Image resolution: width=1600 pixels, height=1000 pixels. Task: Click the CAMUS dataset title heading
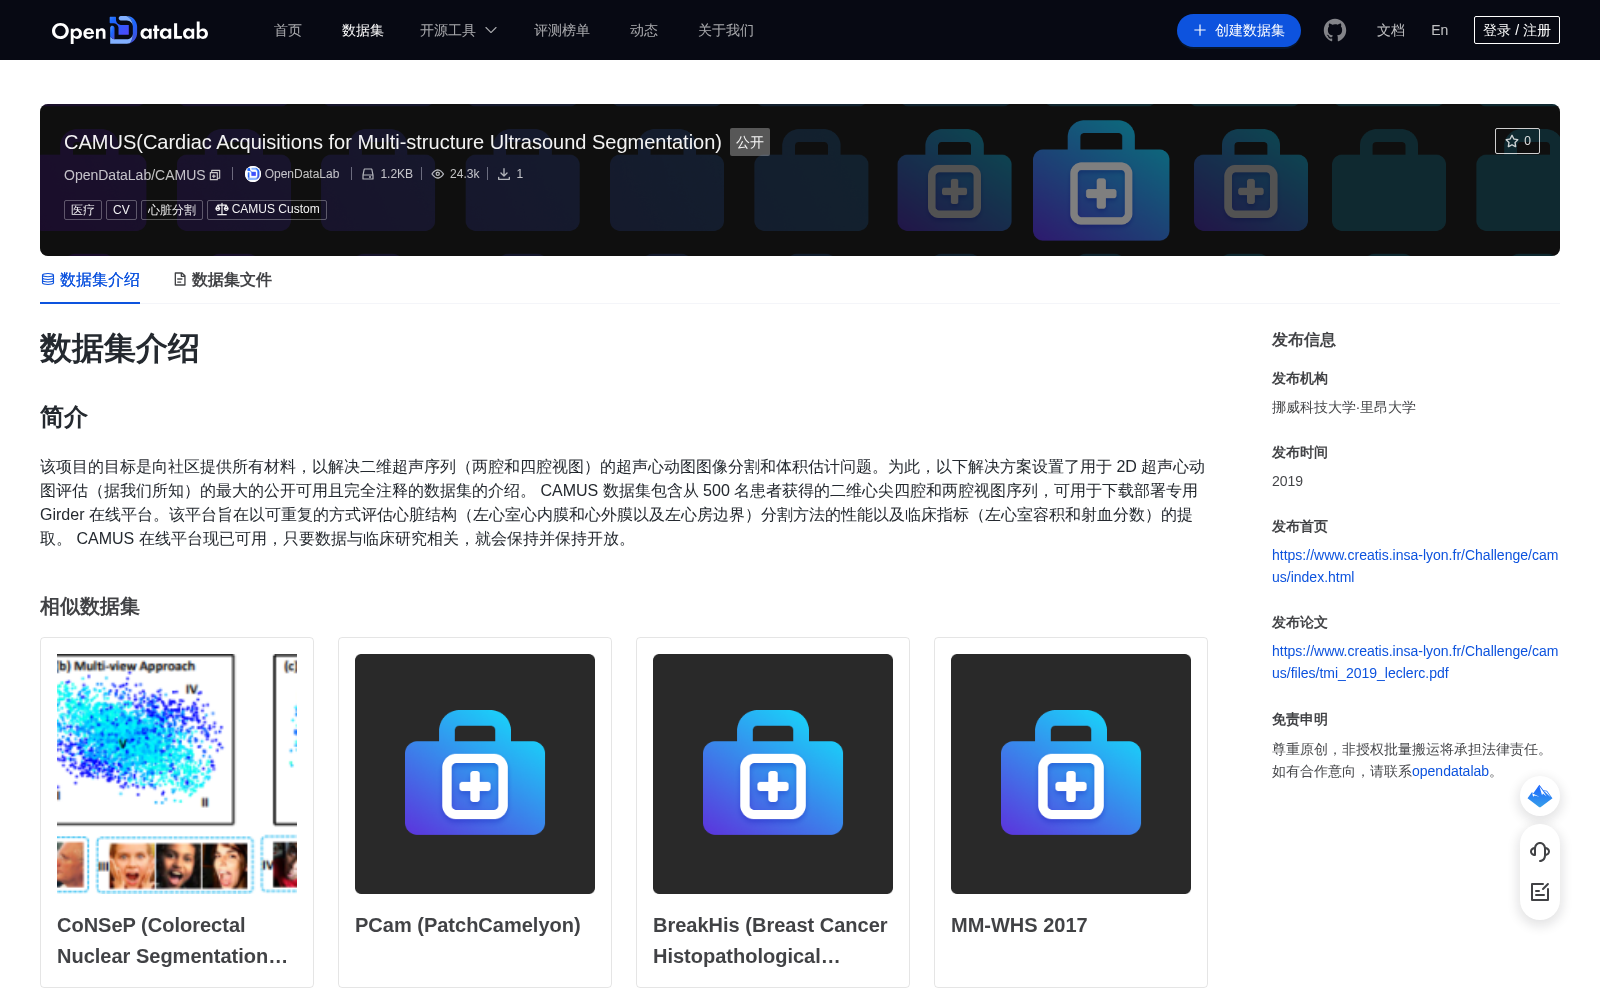[x=393, y=142]
